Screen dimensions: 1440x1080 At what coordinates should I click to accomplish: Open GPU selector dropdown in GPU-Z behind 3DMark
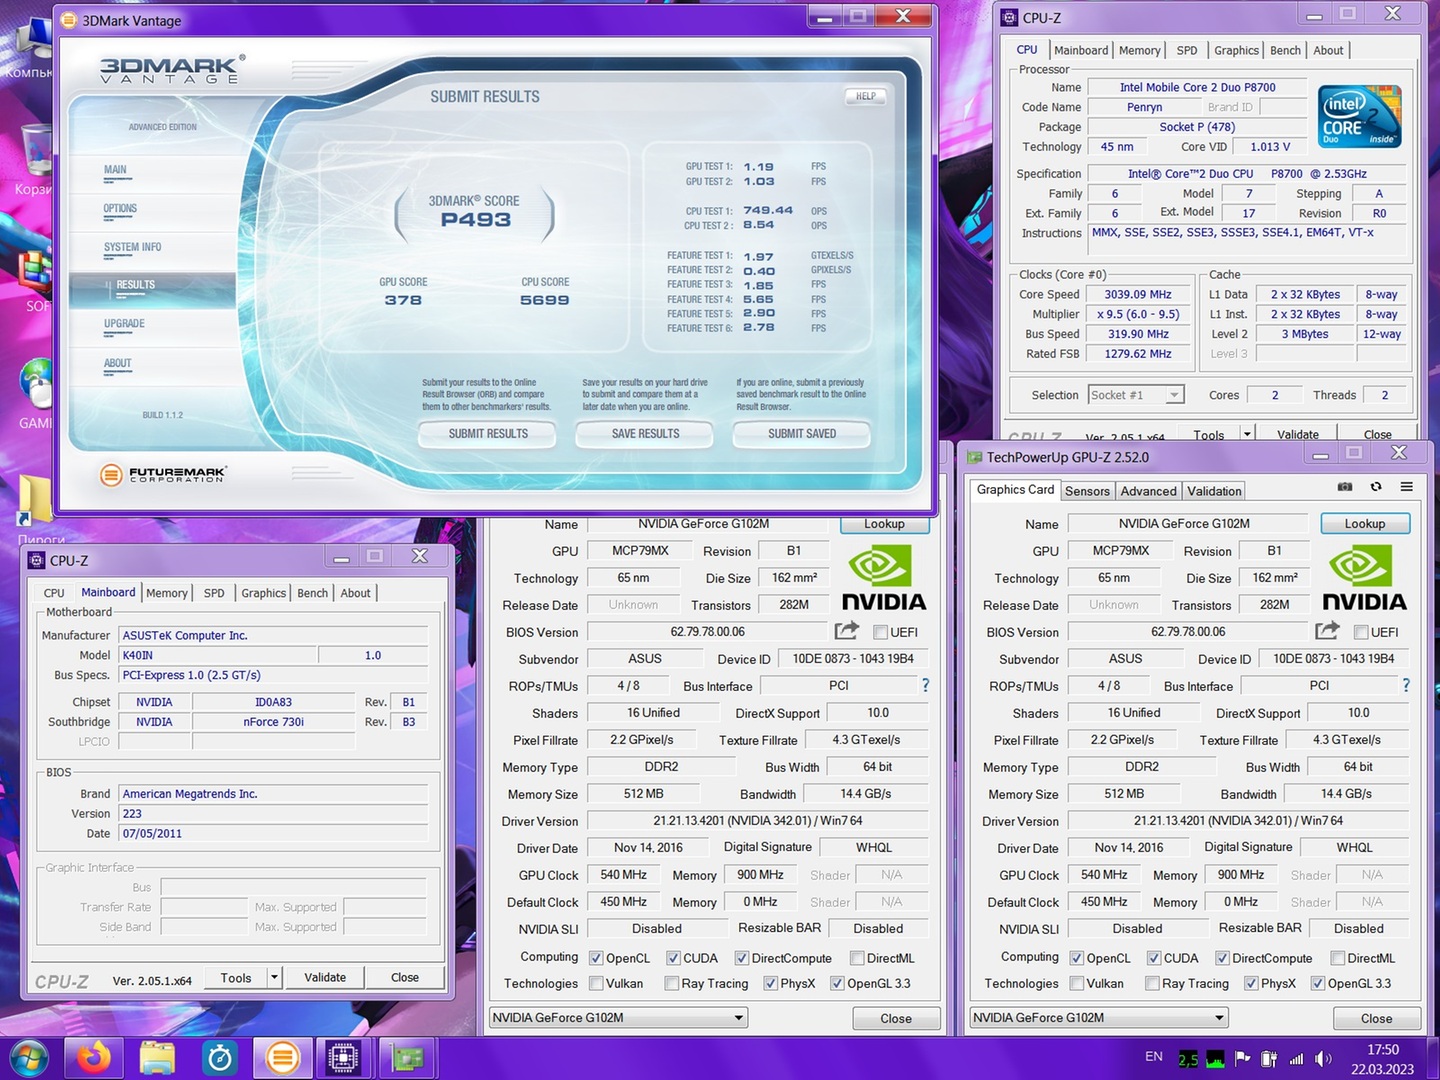[618, 1018]
